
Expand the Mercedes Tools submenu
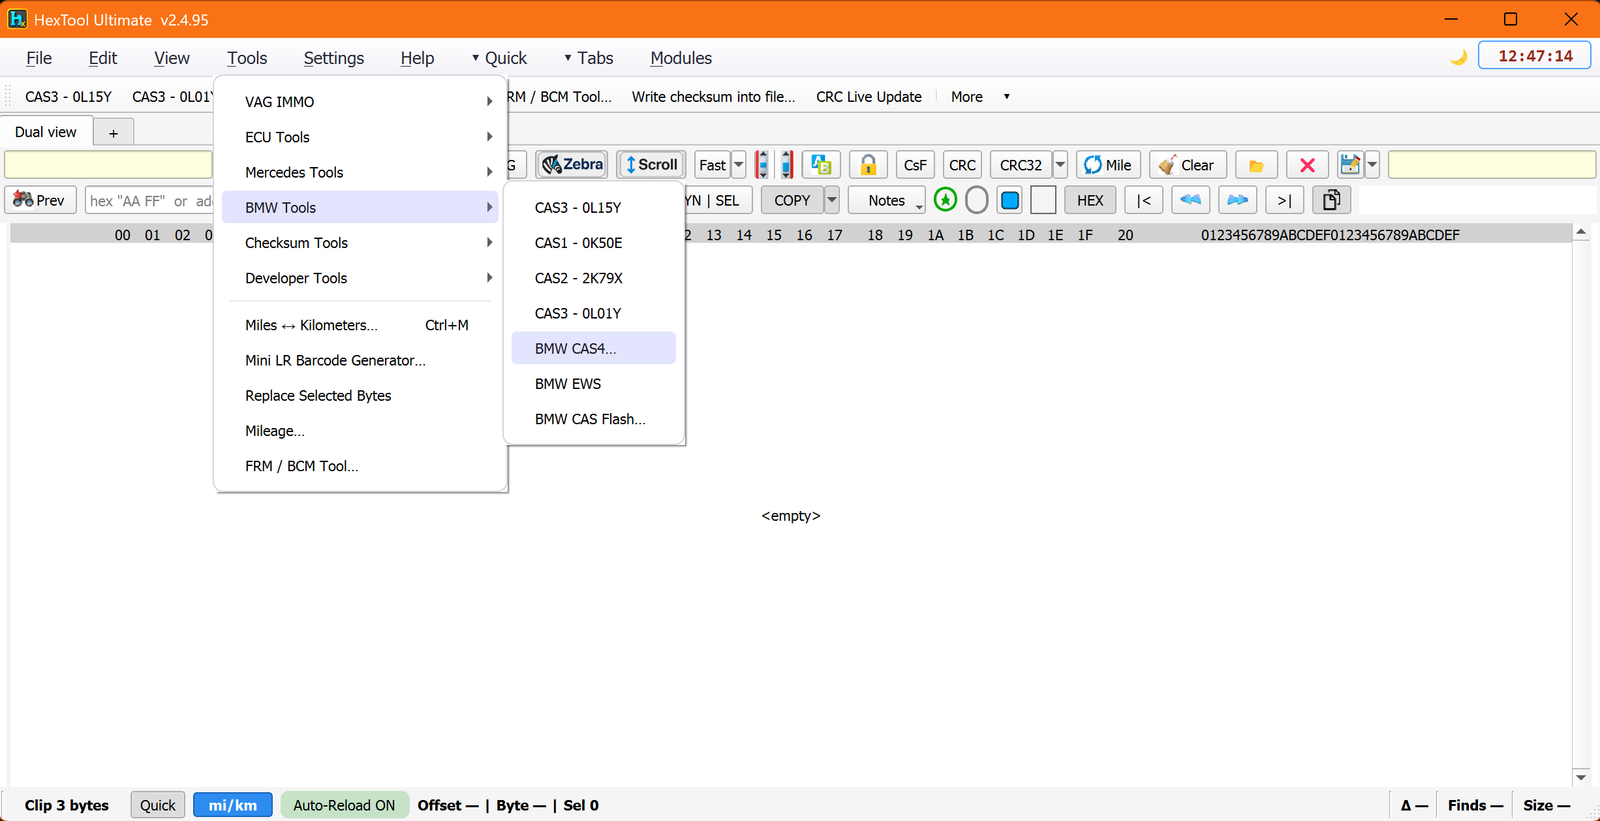[x=360, y=172]
